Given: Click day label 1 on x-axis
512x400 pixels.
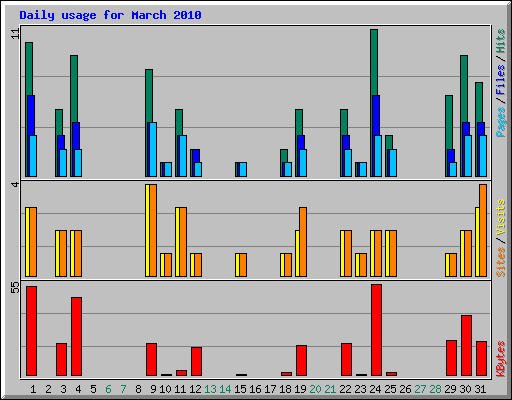Looking at the screenshot, I should coord(33,389).
